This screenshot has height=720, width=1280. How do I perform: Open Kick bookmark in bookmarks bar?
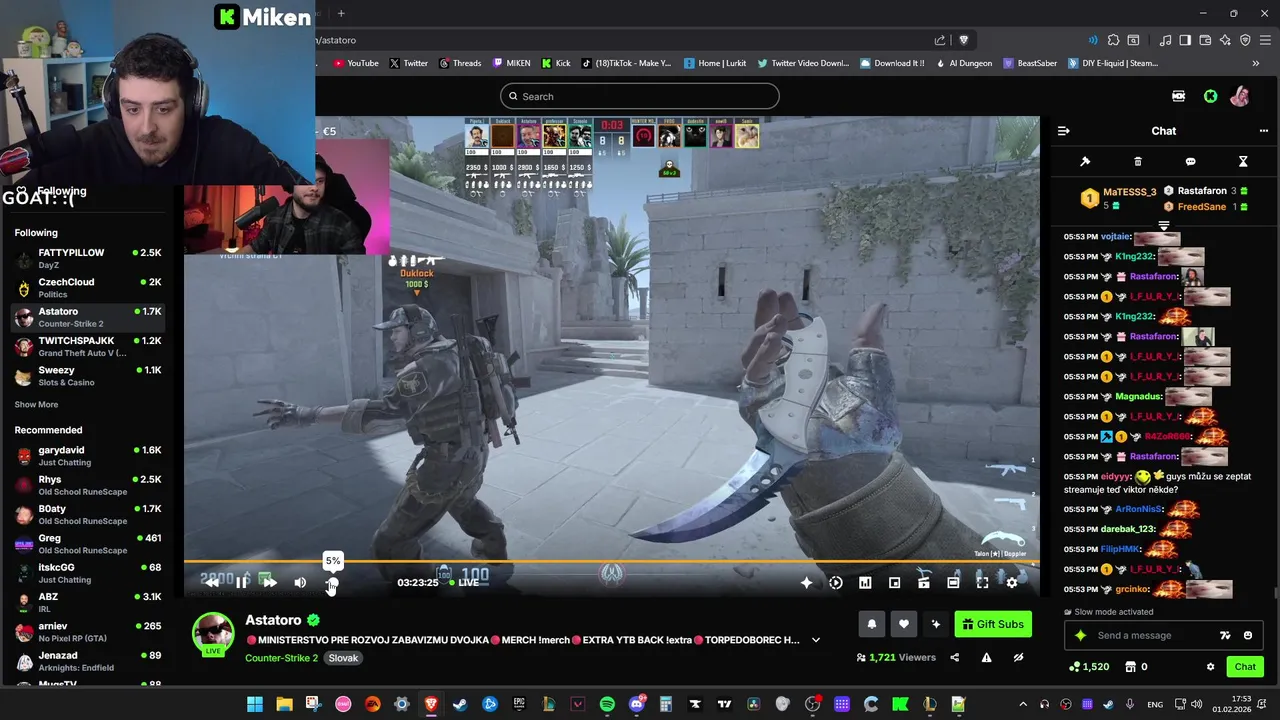(x=556, y=63)
